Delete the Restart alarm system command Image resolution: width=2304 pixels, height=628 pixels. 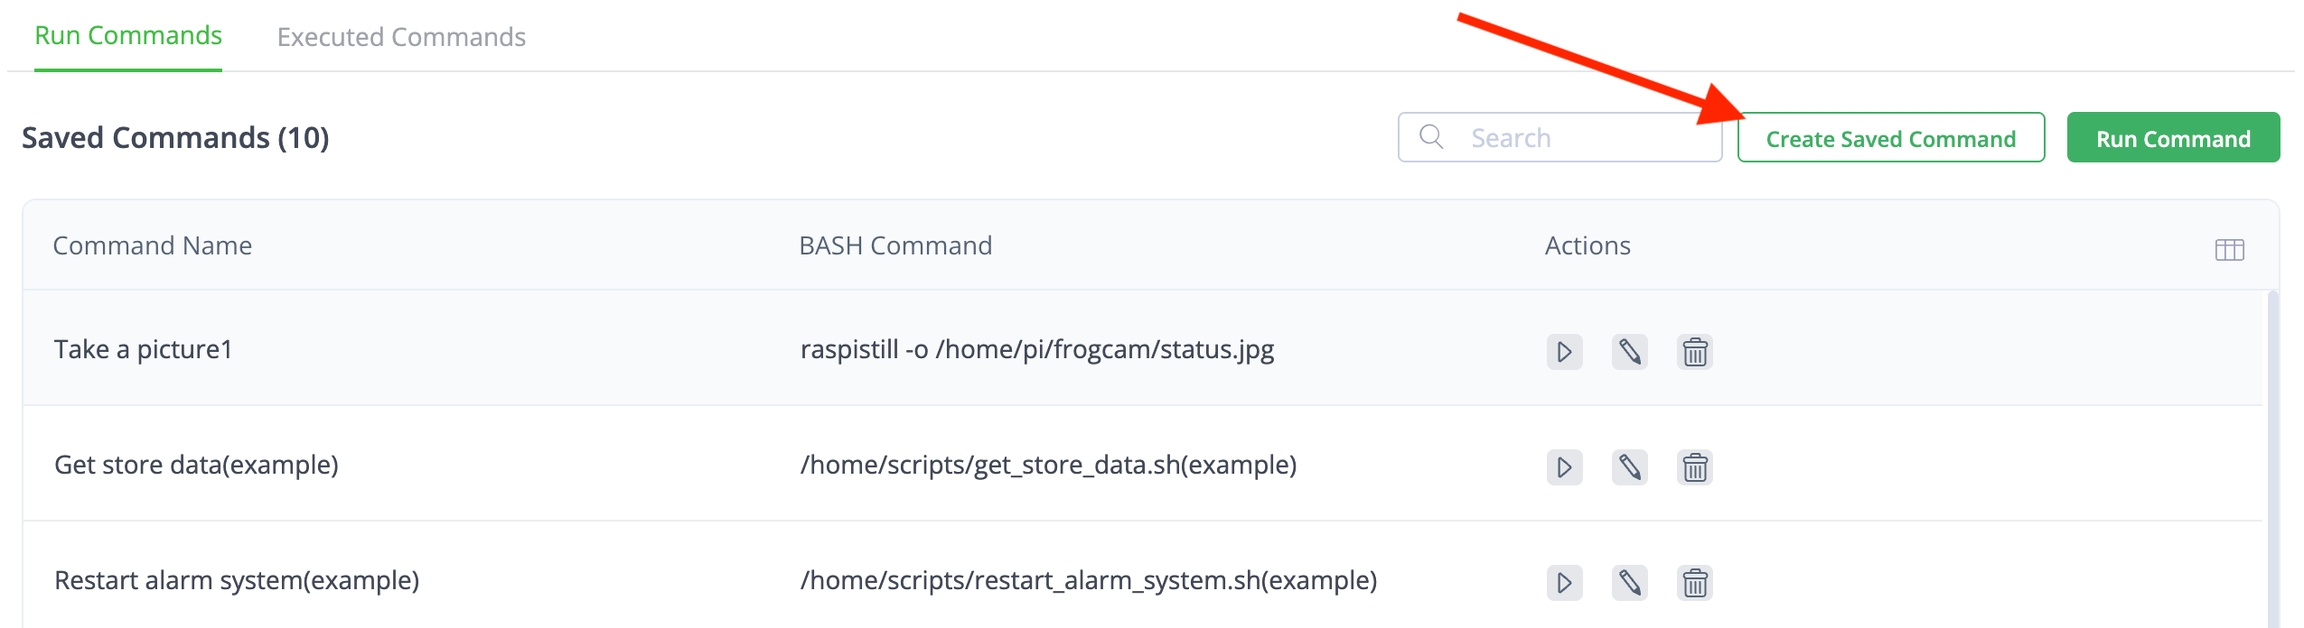point(1694,582)
